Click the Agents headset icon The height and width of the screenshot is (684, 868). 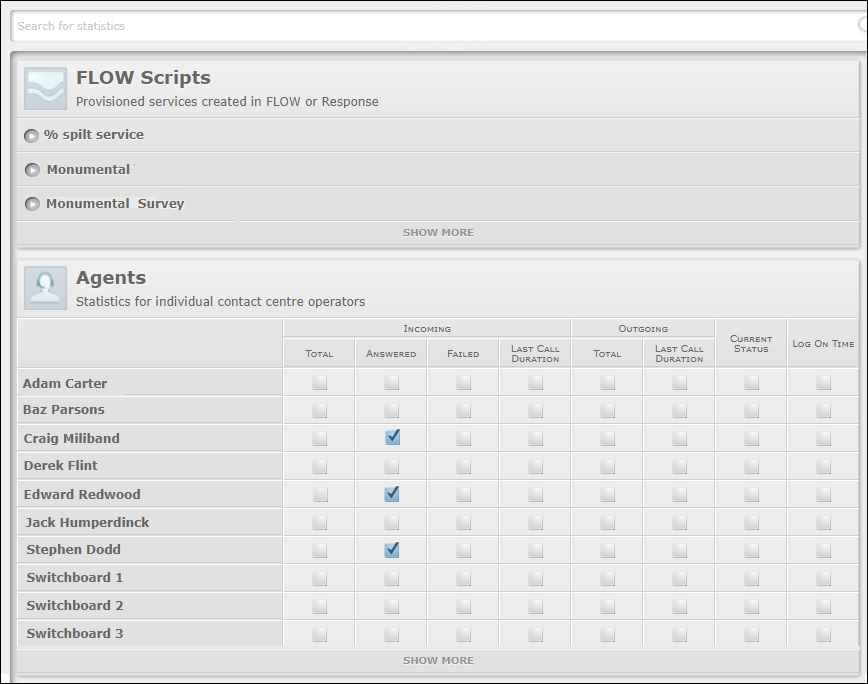click(x=45, y=288)
